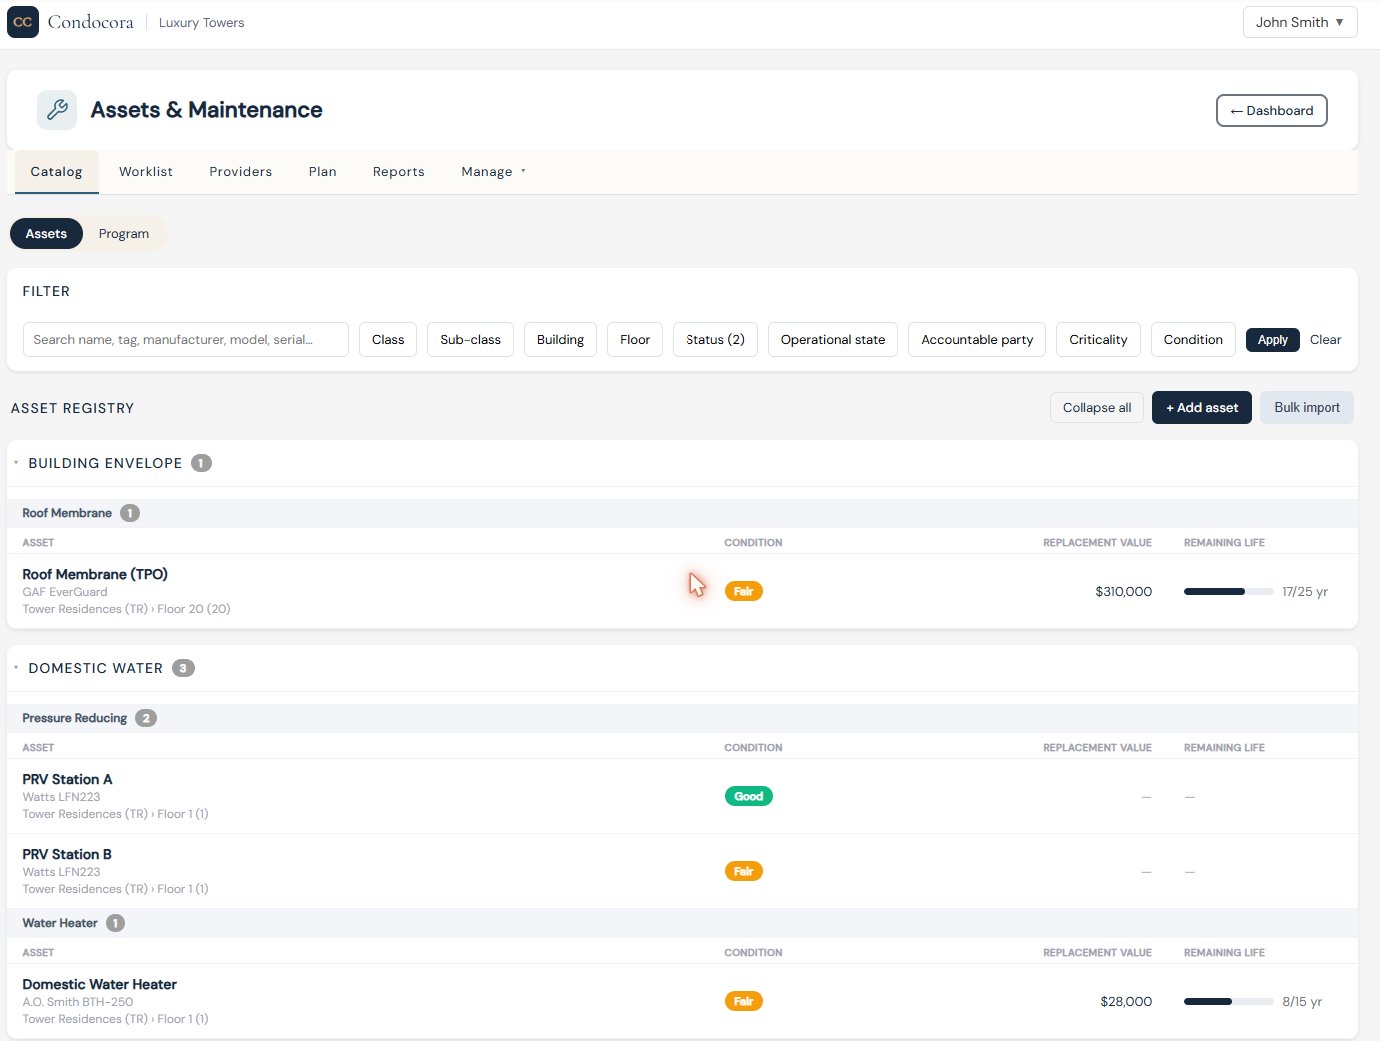Viewport: 1380px width, 1041px height.
Task: Open the Plan tab
Action: click(x=323, y=172)
